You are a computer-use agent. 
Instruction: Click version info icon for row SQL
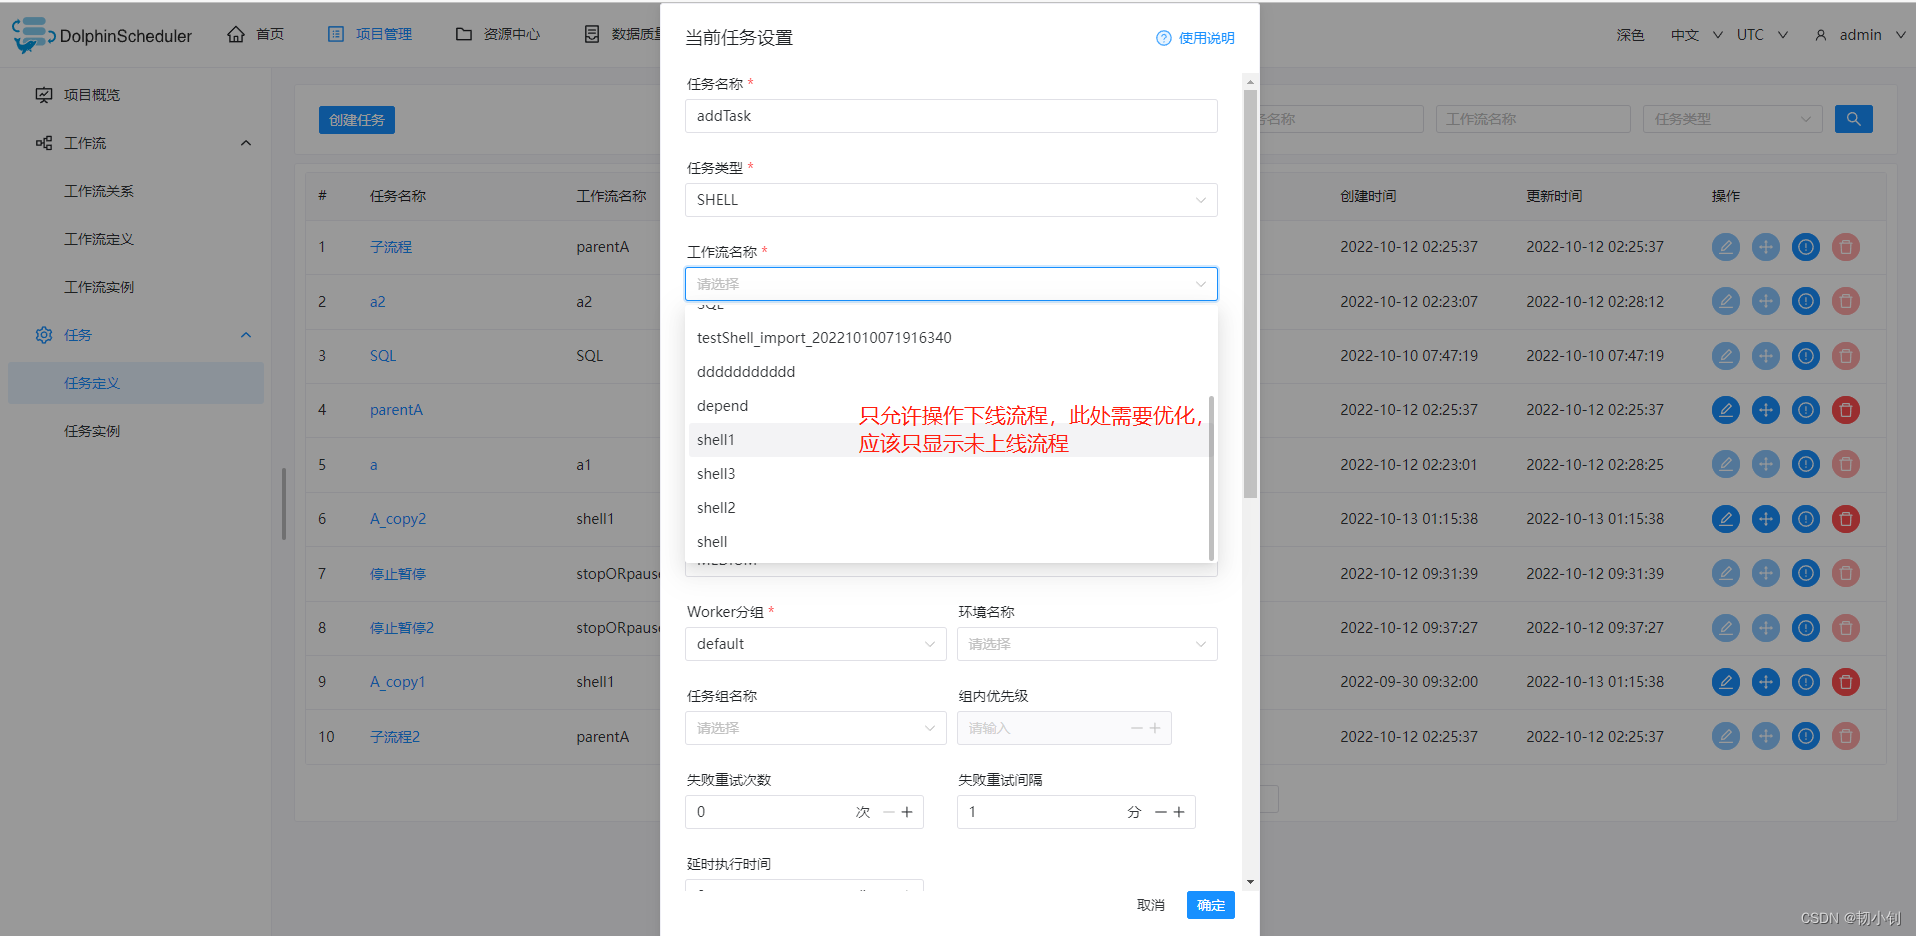click(1805, 356)
